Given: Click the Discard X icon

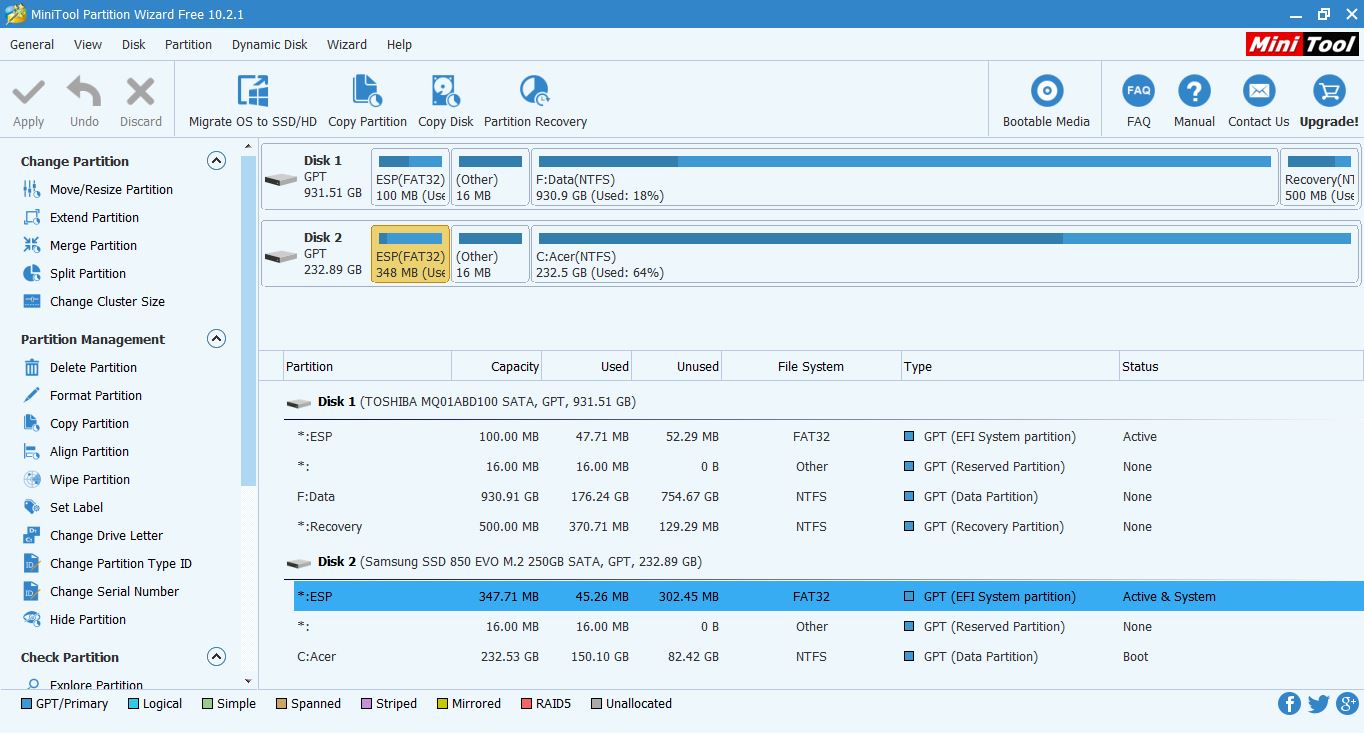Looking at the screenshot, I should point(140,92).
